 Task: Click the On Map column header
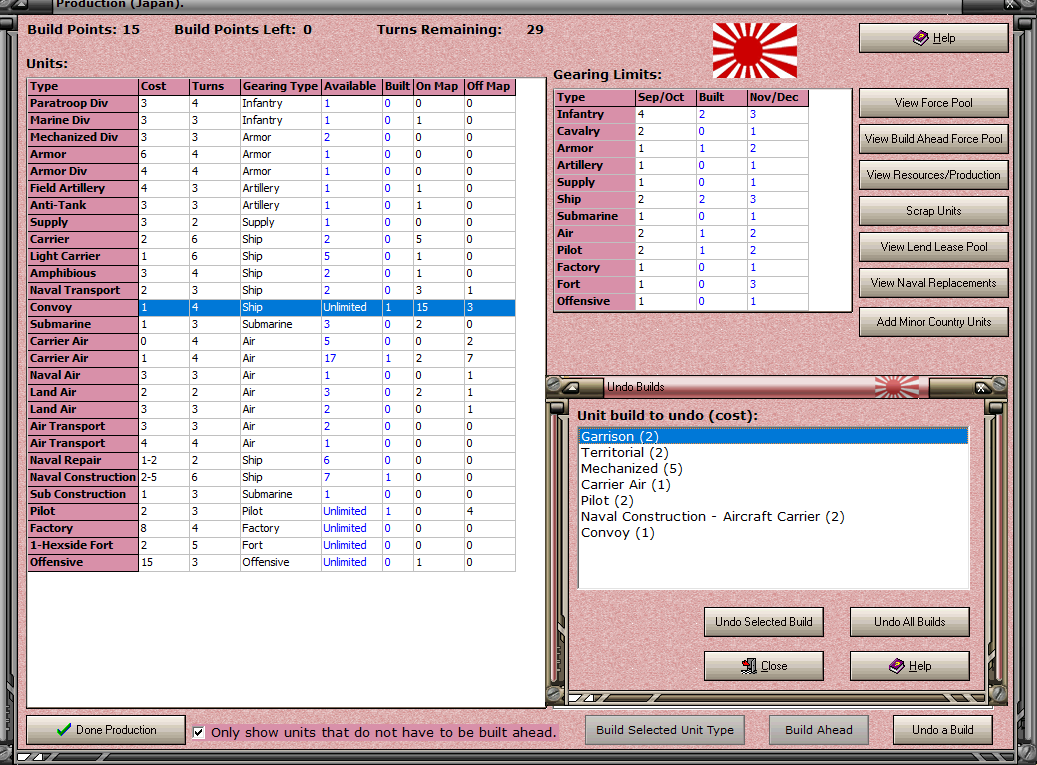(438, 86)
